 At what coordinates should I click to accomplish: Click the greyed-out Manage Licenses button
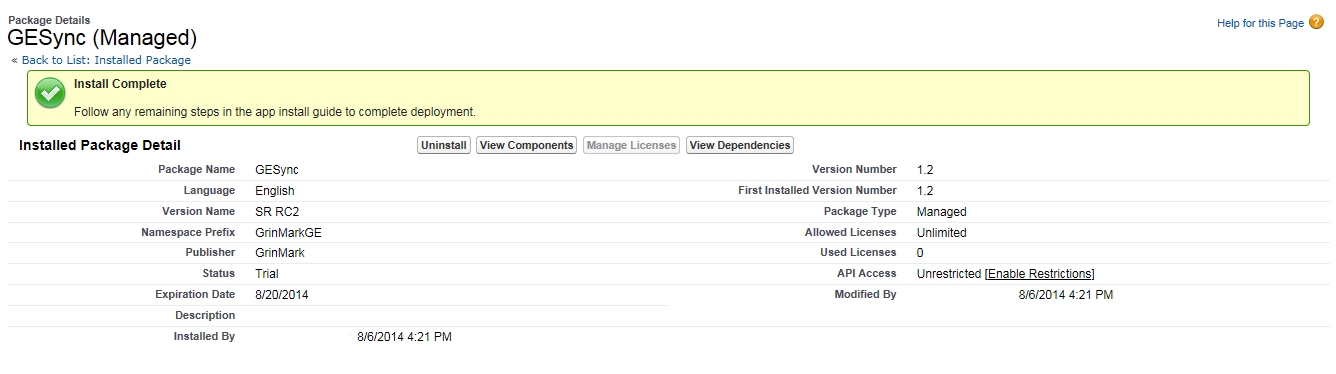click(631, 146)
